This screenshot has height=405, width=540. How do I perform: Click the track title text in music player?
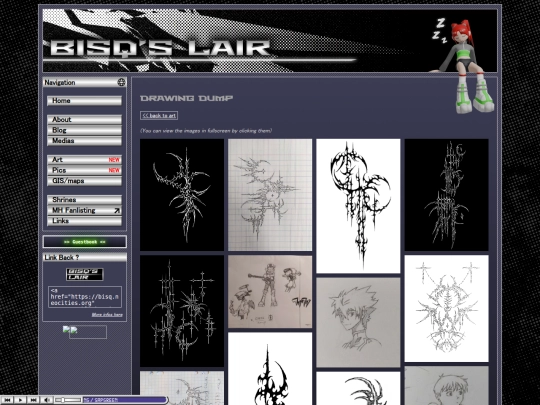pos(100,400)
